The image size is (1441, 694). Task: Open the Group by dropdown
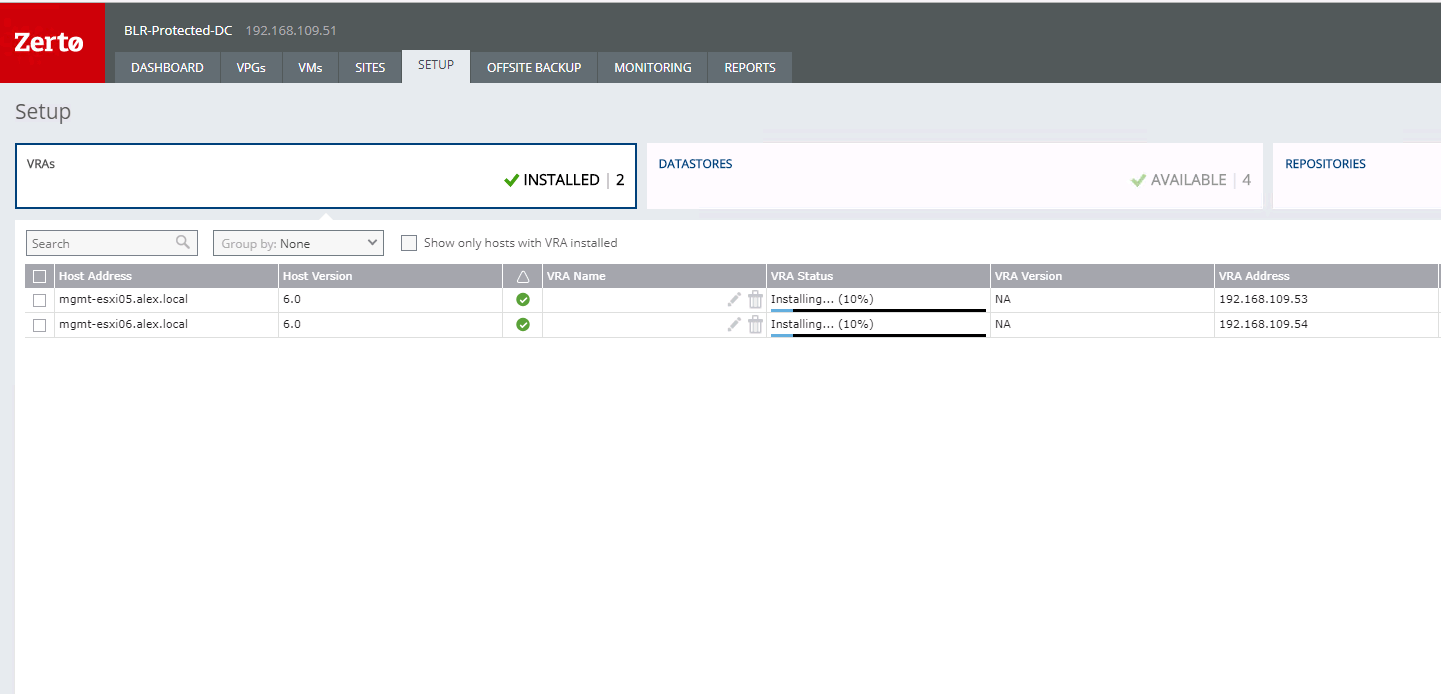298,243
